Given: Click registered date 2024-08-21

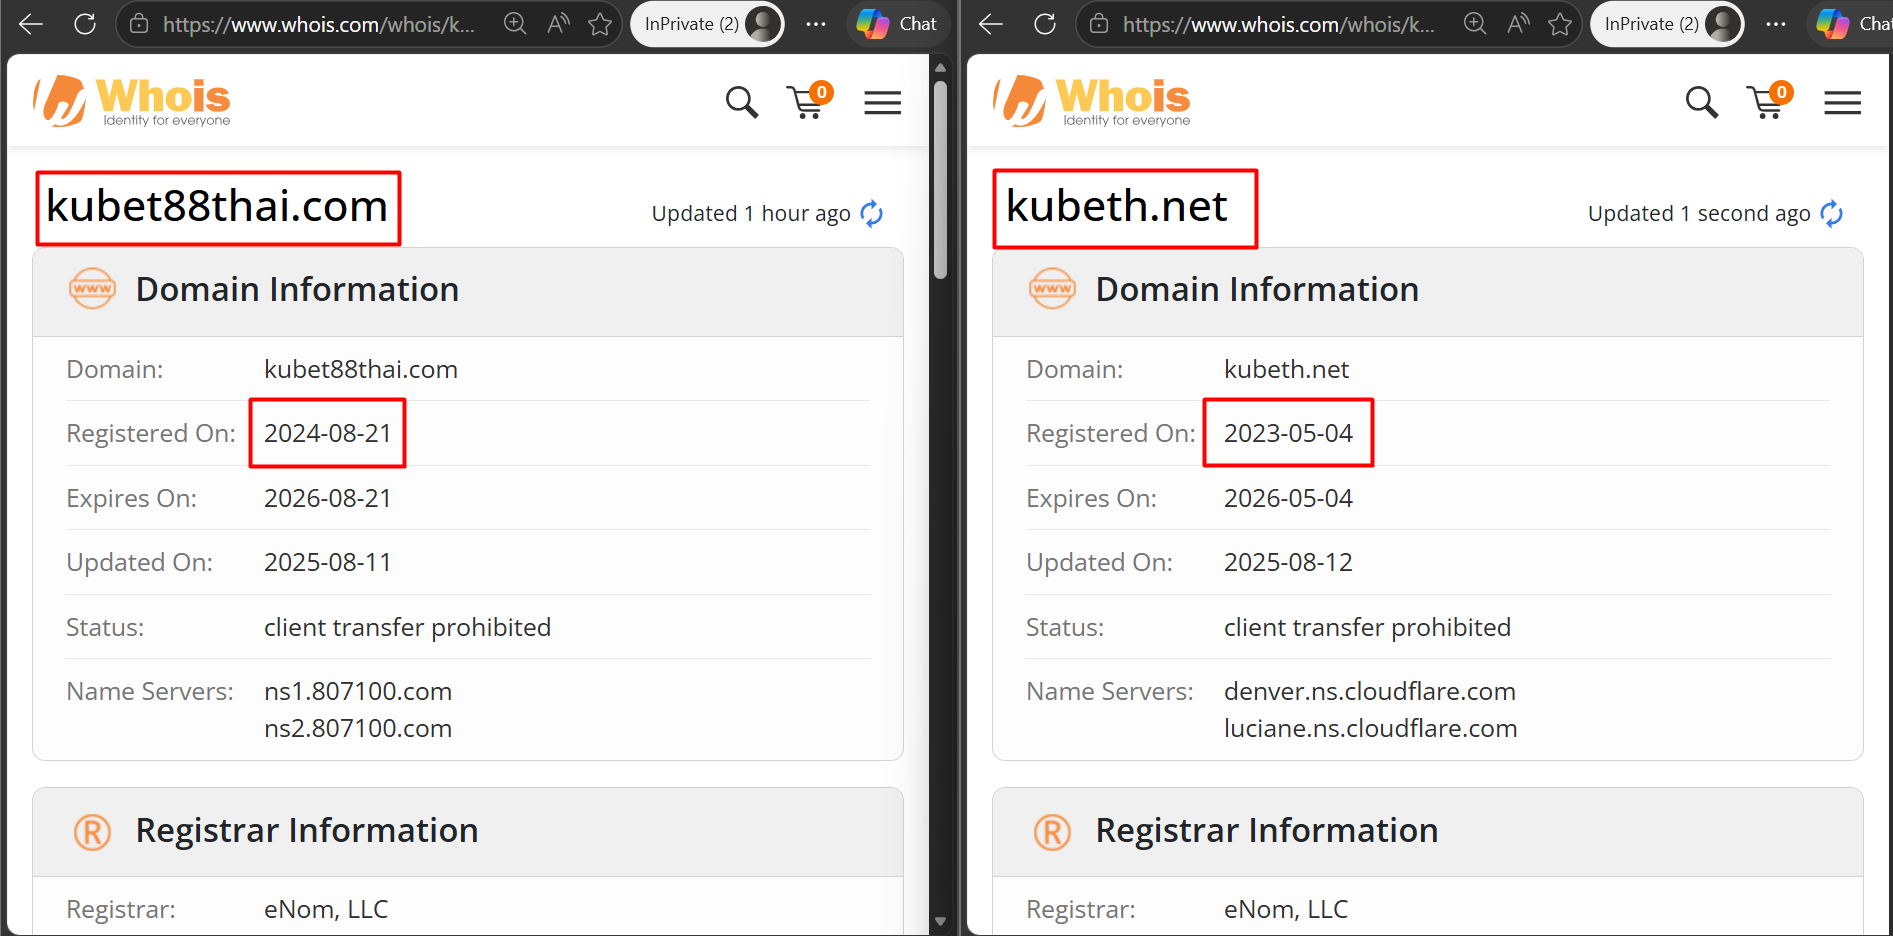Looking at the screenshot, I should coord(328,433).
